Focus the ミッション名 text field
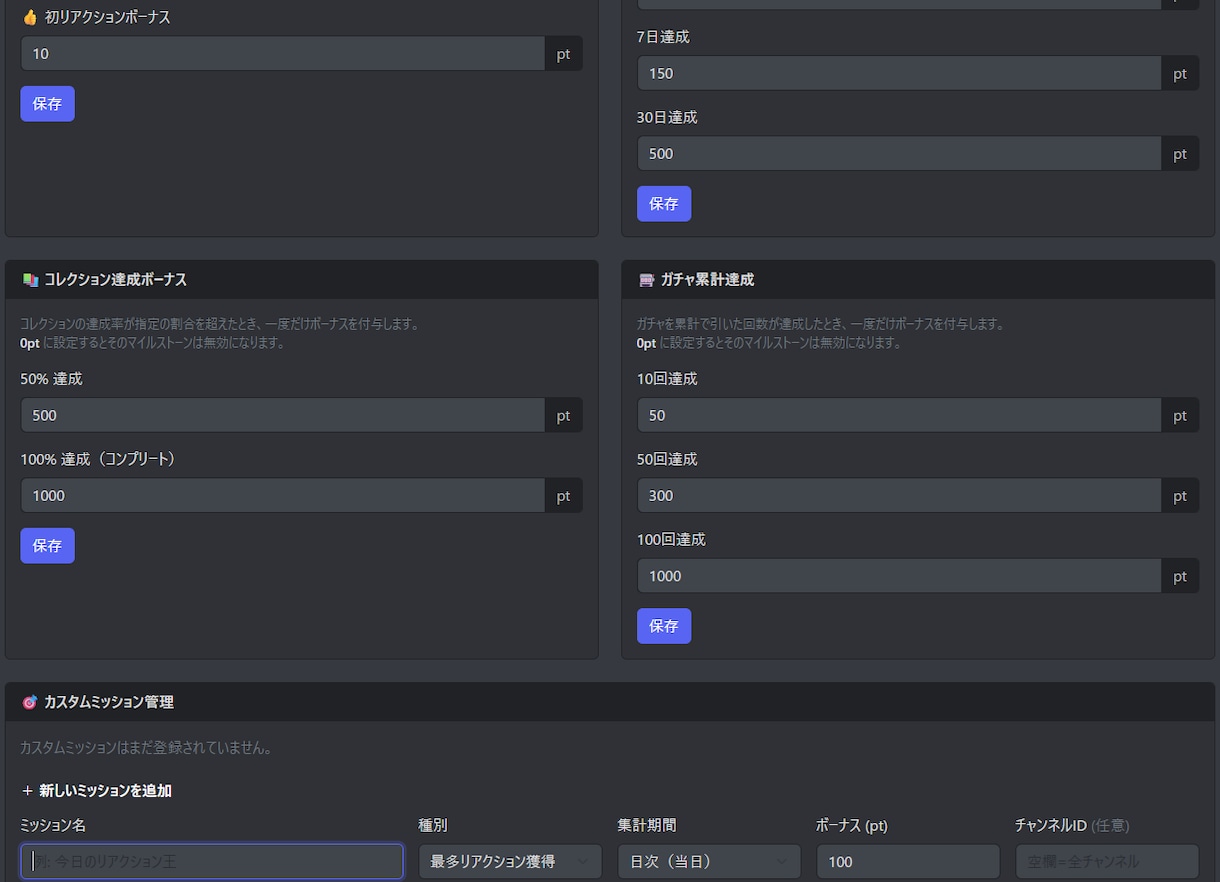The width and height of the screenshot is (1220, 882). pyautogui.click(x=212, y=861)
